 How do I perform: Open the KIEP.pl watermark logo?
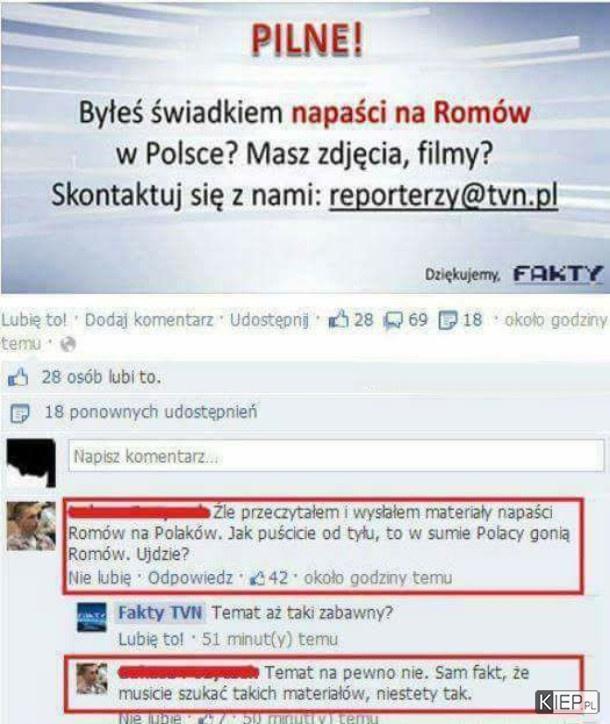pos(567,702)
